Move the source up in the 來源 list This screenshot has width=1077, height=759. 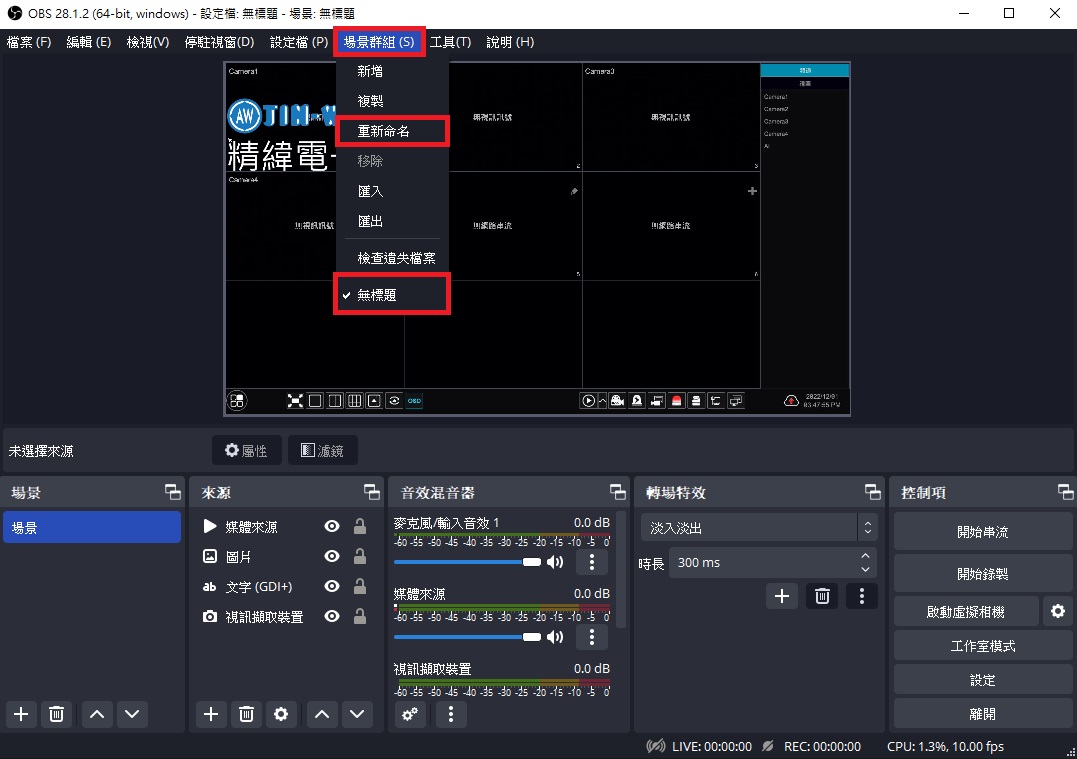321,714
